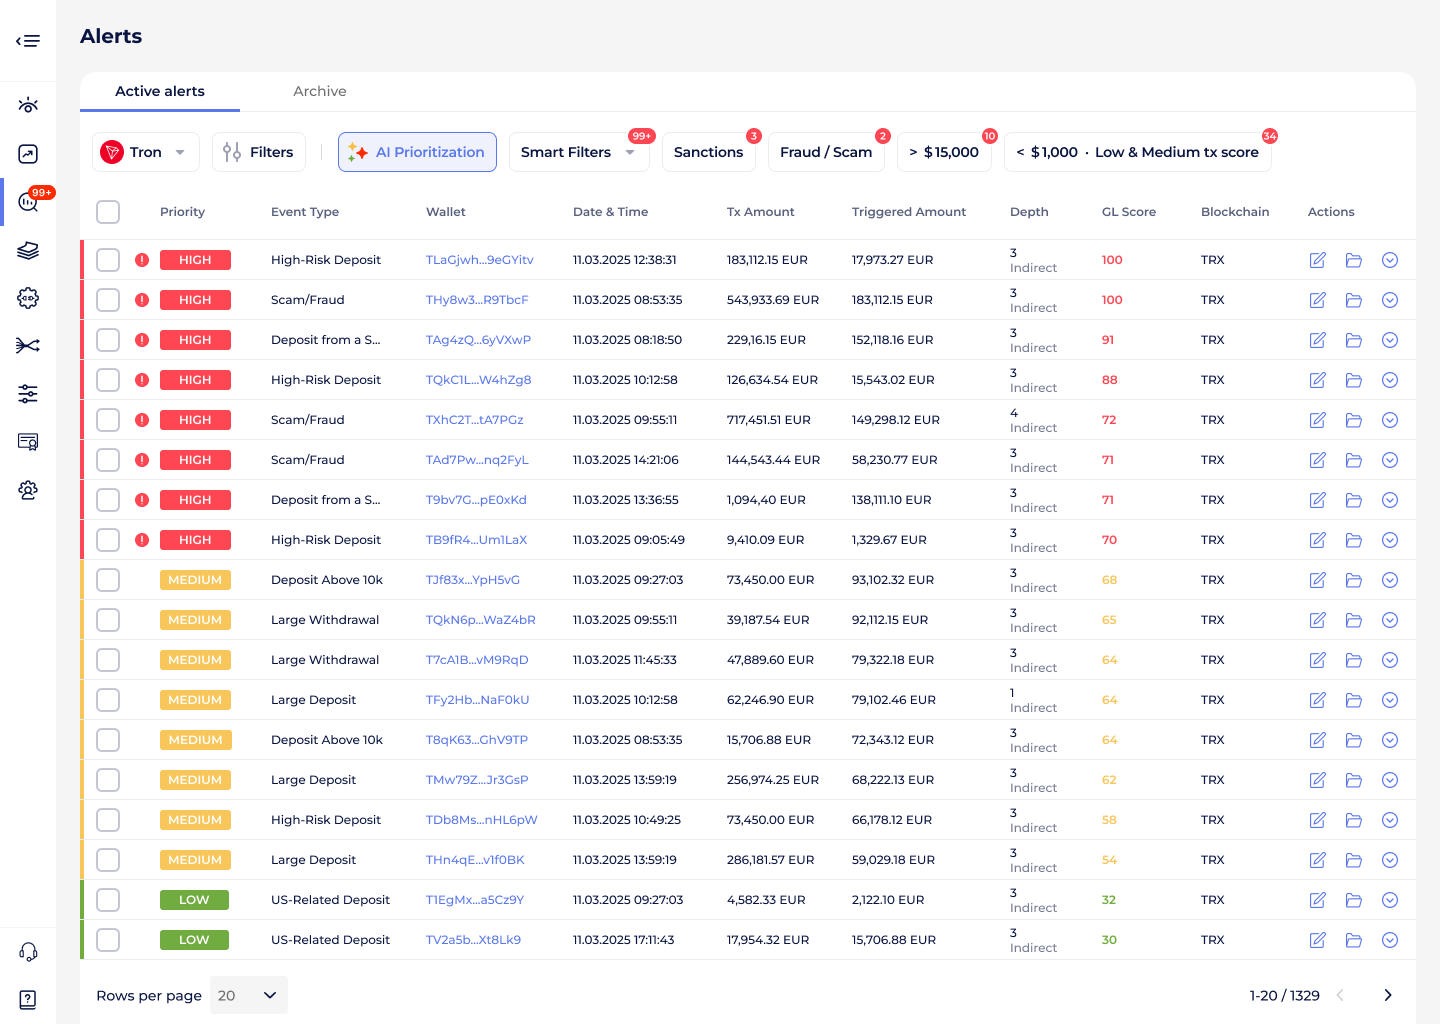Open wallet link TQkC1L...W4hZg8
1440x1024 pixels.
point(478,379)
